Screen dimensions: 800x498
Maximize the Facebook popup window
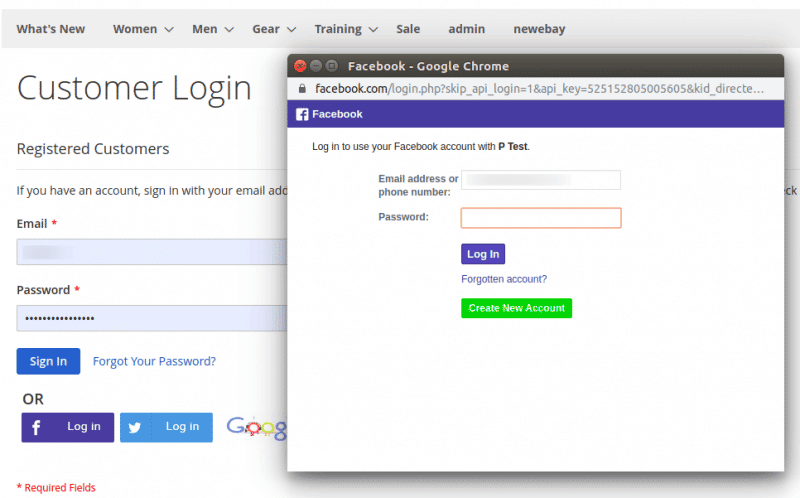tap(332, 66)
